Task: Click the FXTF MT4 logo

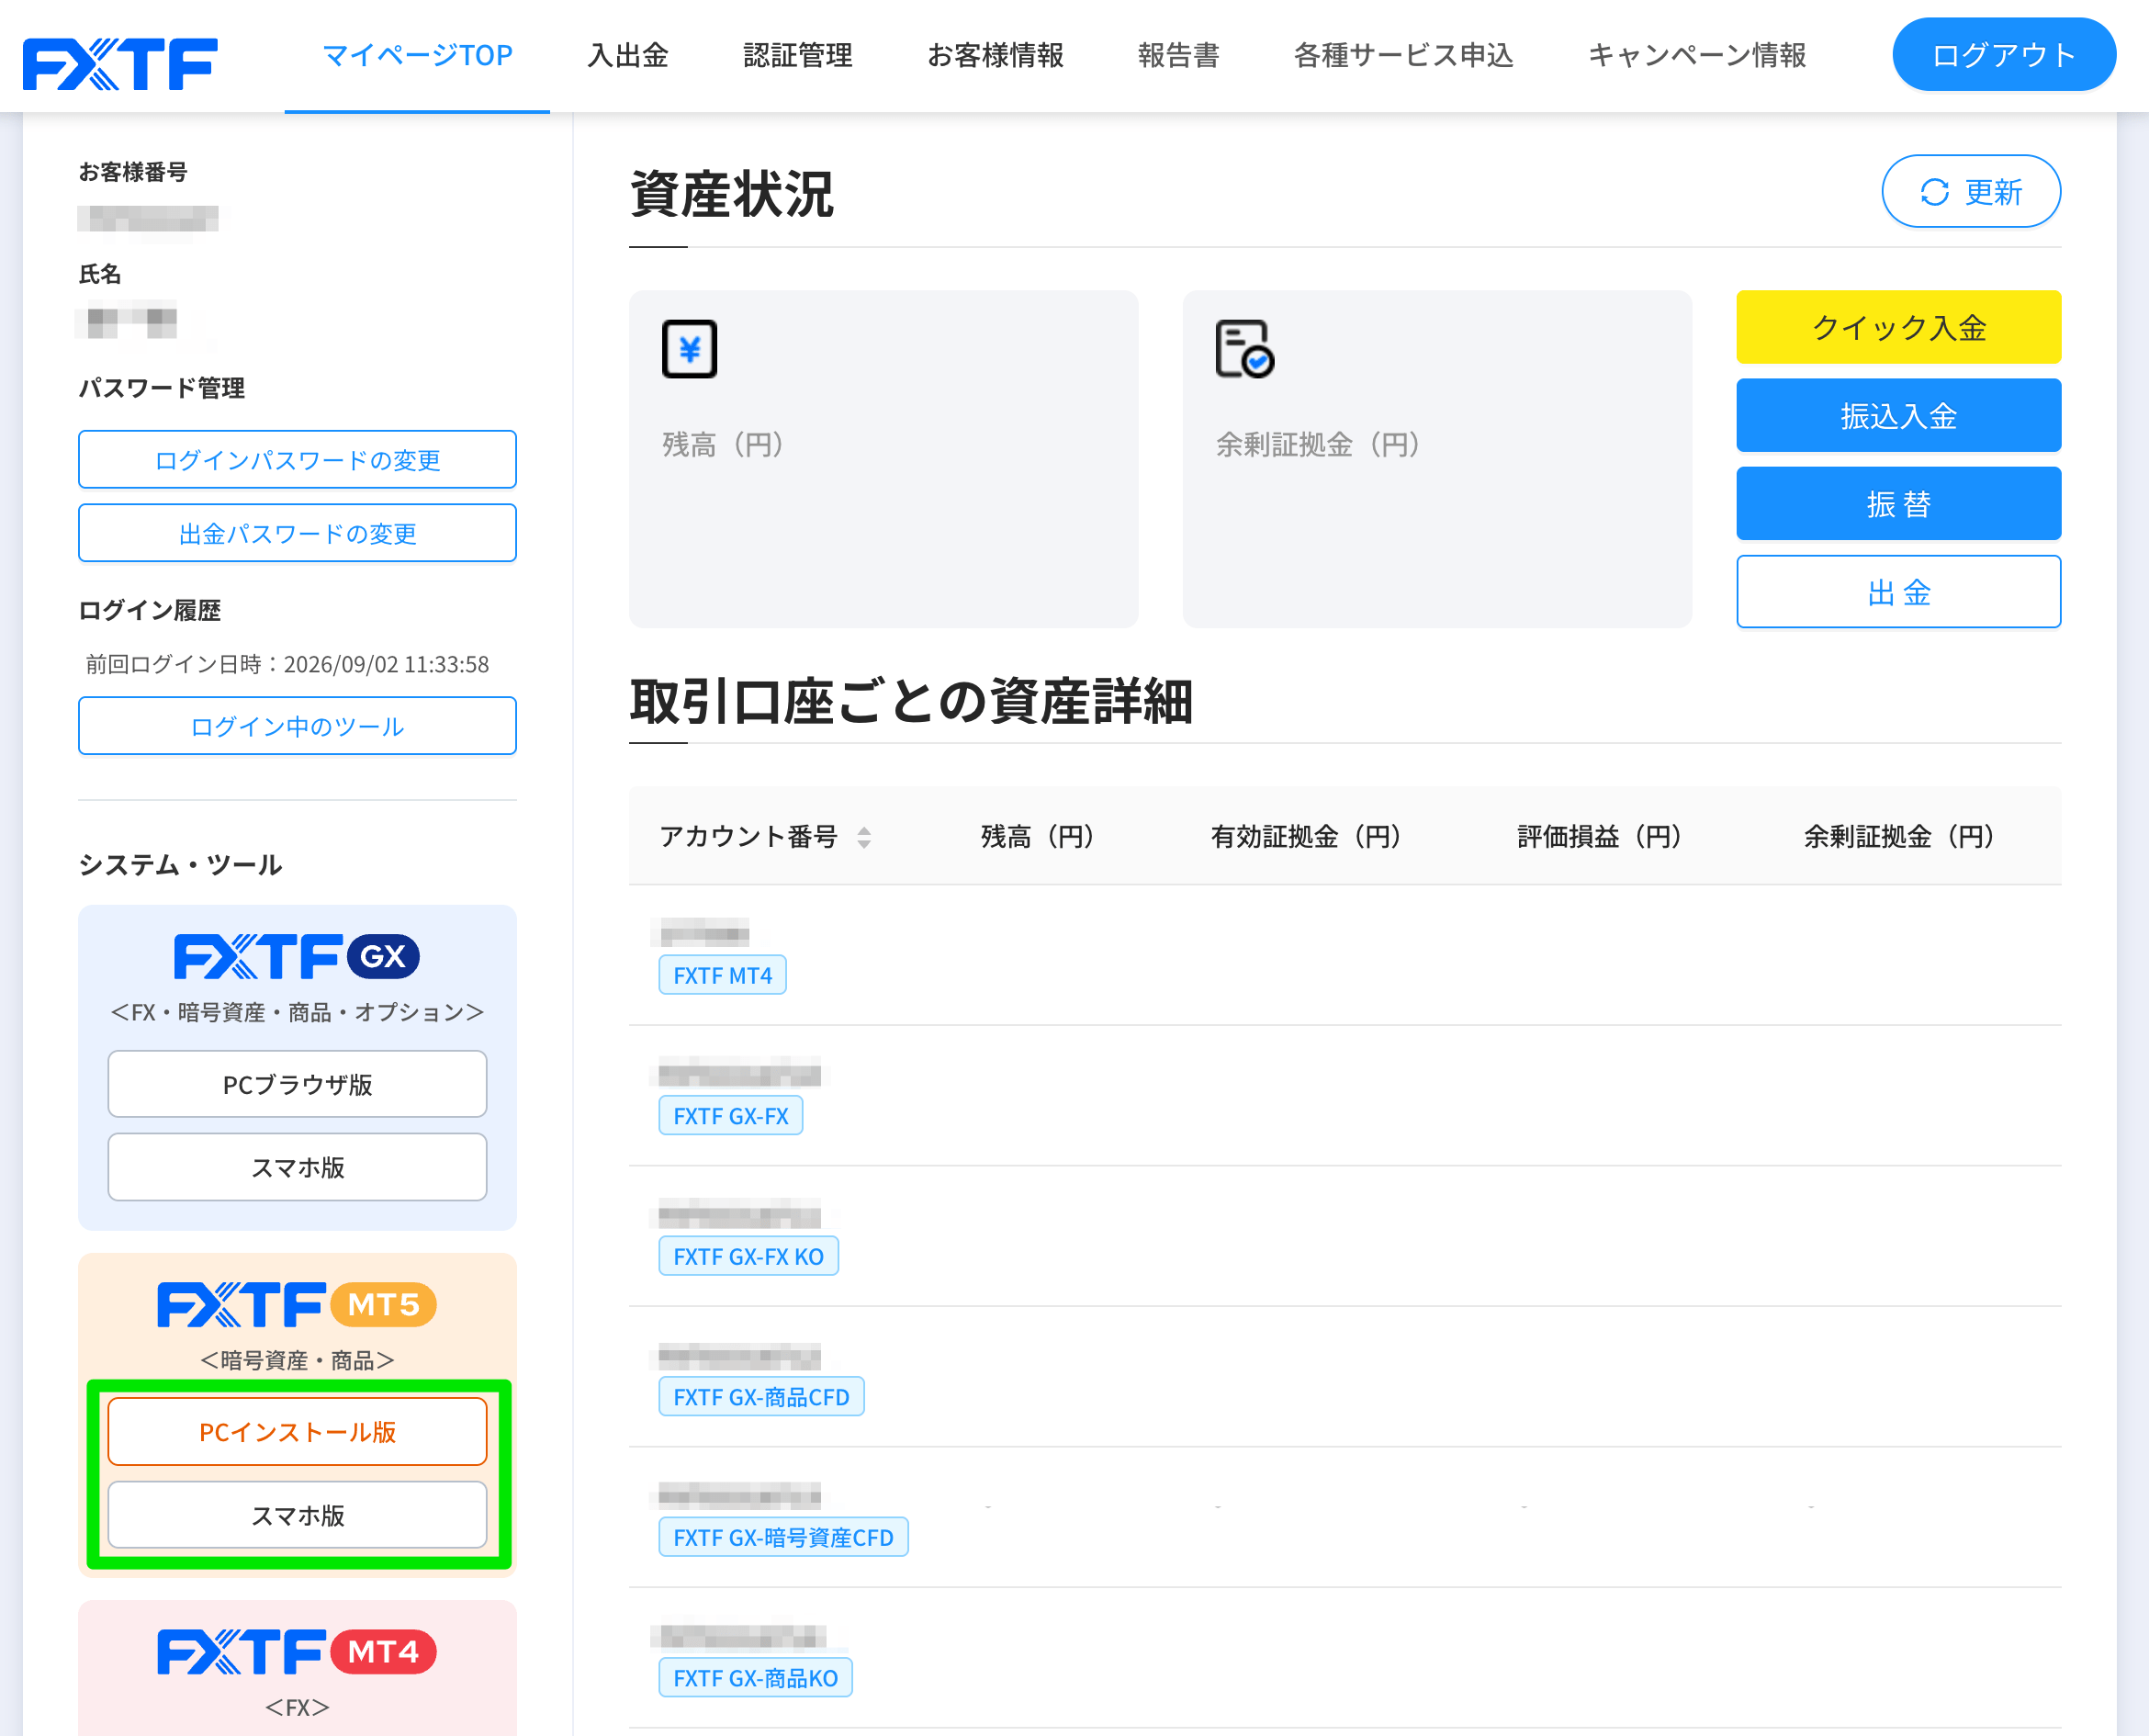Action: [297, 1651]
